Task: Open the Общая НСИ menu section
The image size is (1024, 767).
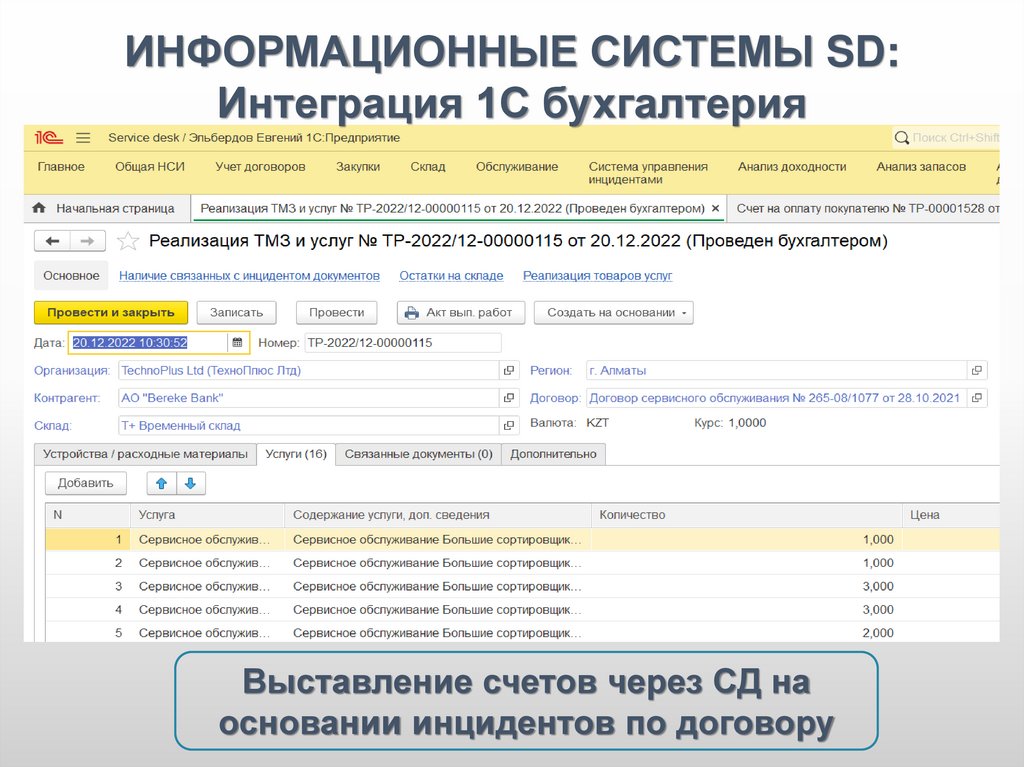Action: tap(150, 167)
